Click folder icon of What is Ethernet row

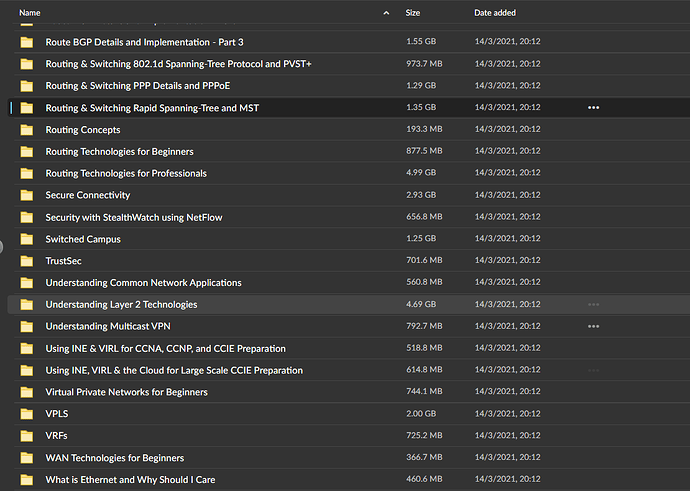tap(27, 480)
